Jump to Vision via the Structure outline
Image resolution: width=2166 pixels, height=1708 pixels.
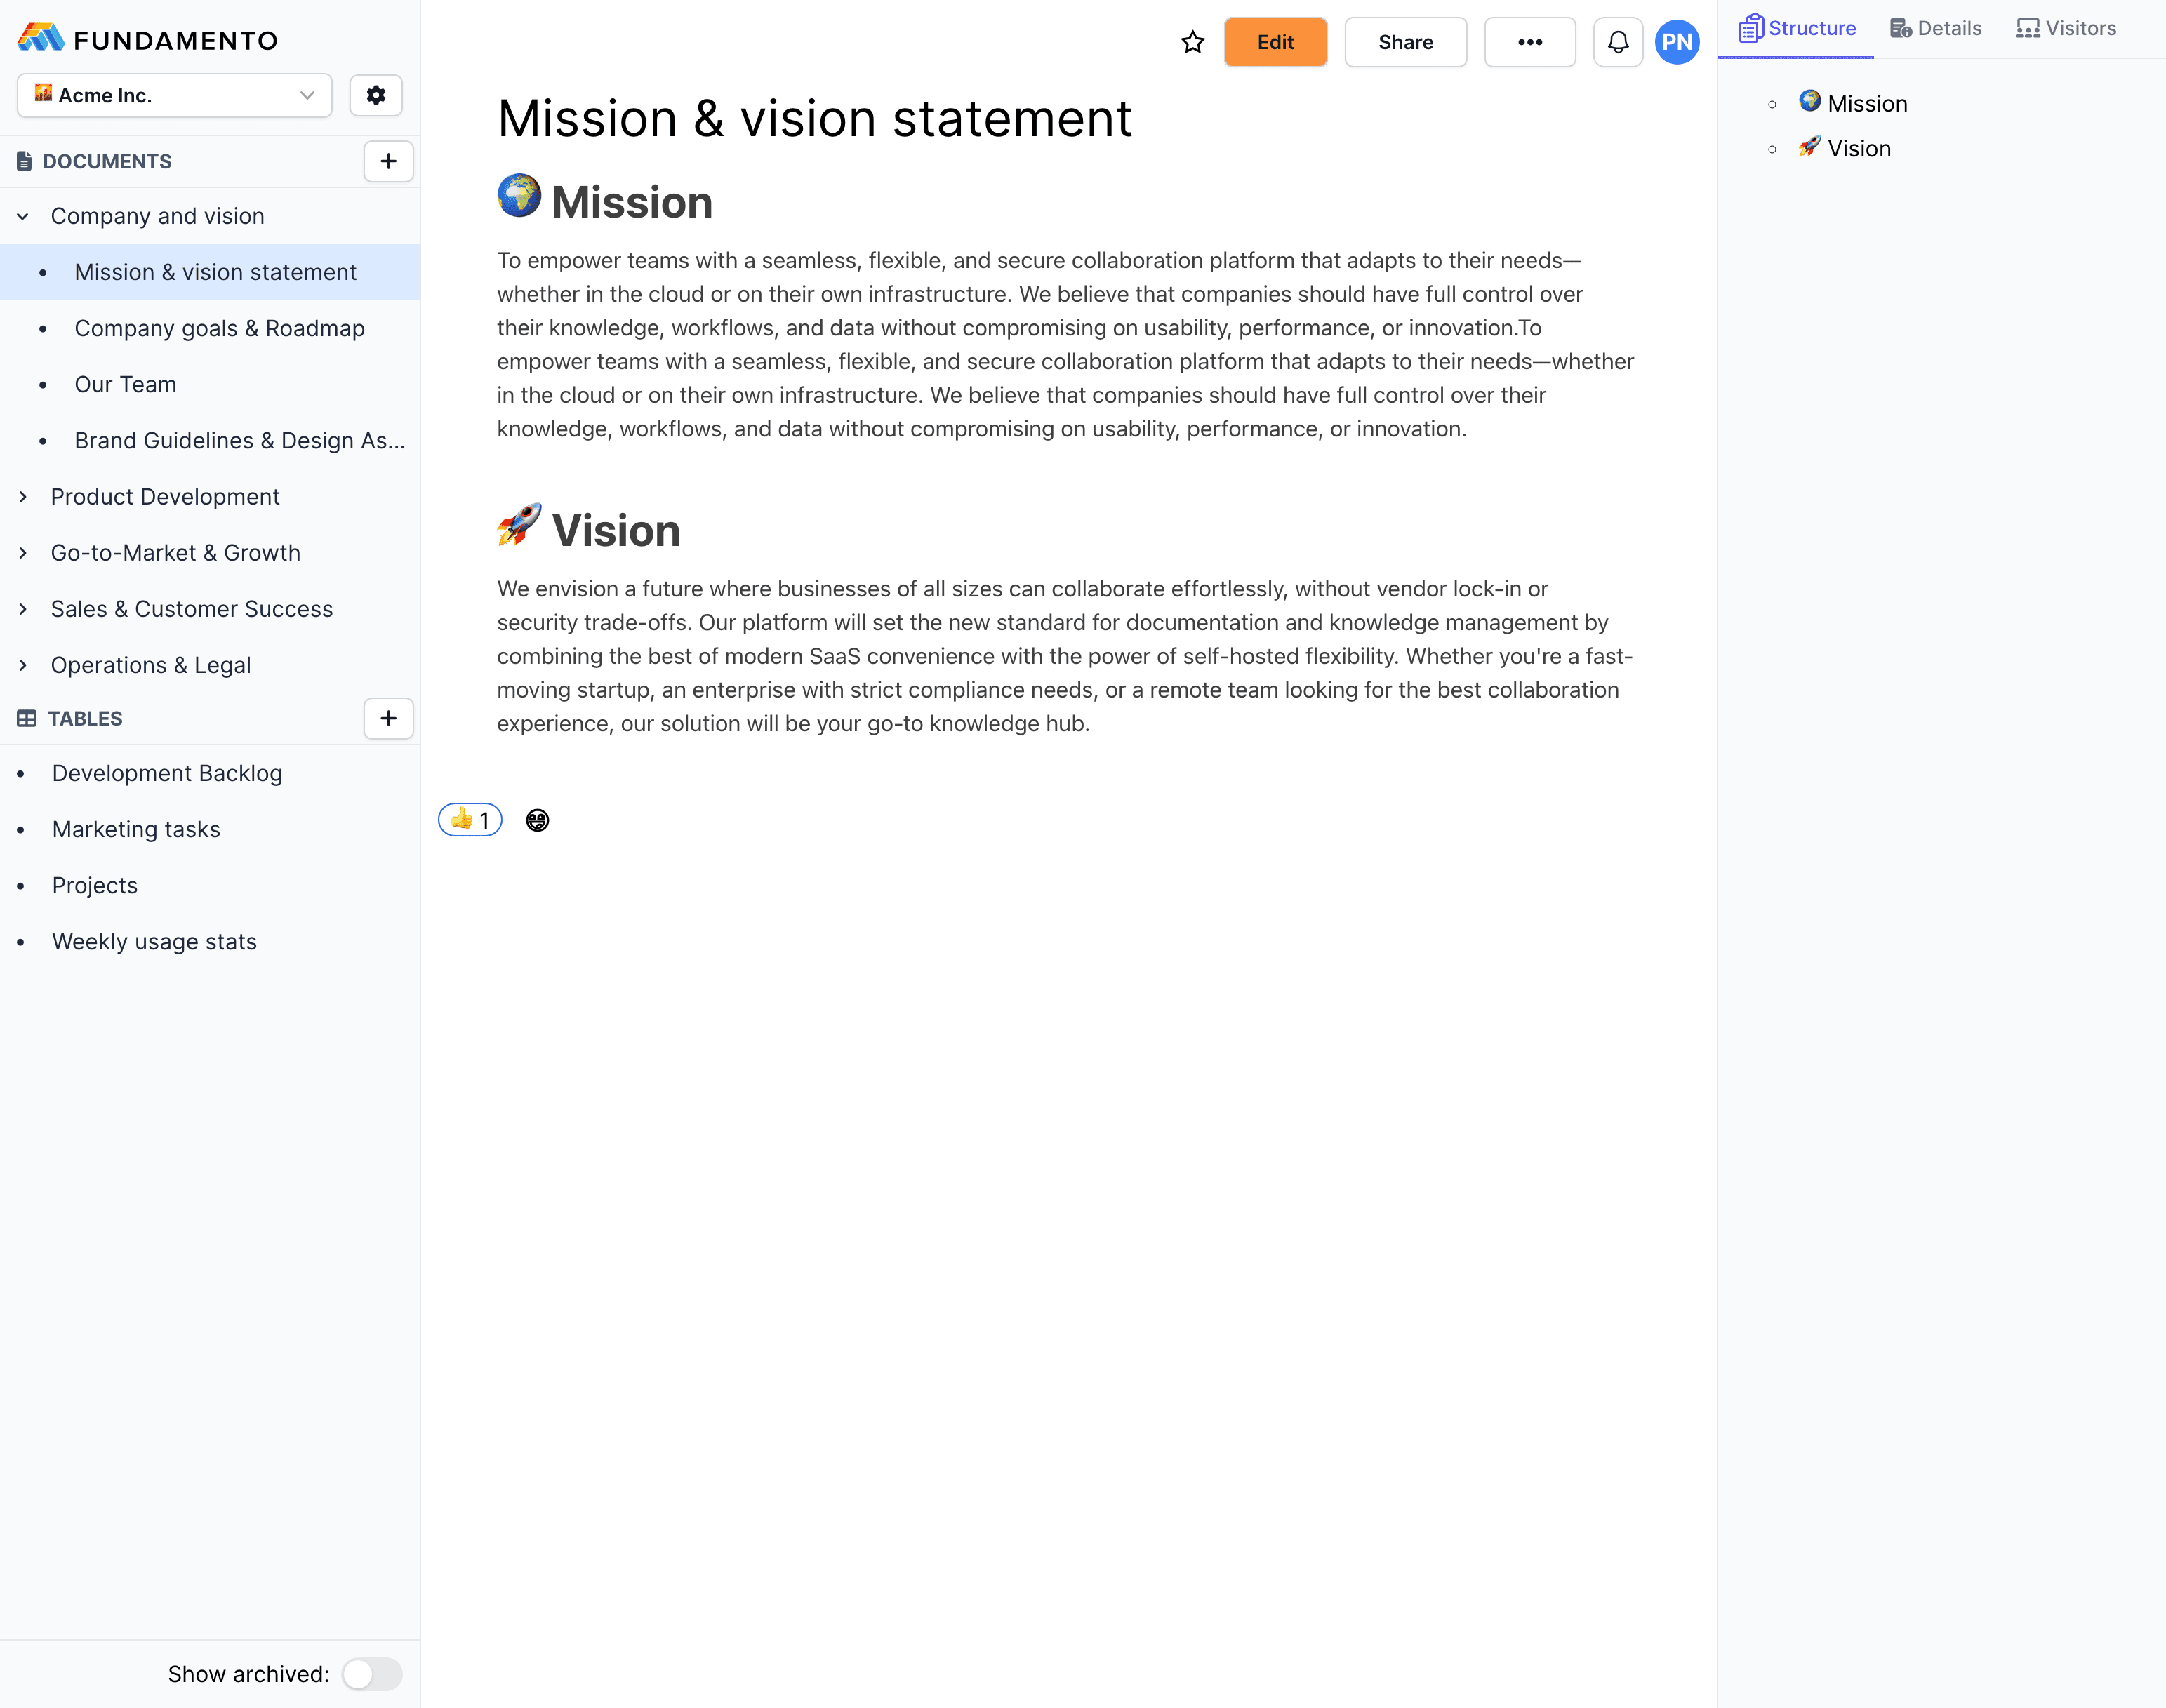(x=1858, y=148)
